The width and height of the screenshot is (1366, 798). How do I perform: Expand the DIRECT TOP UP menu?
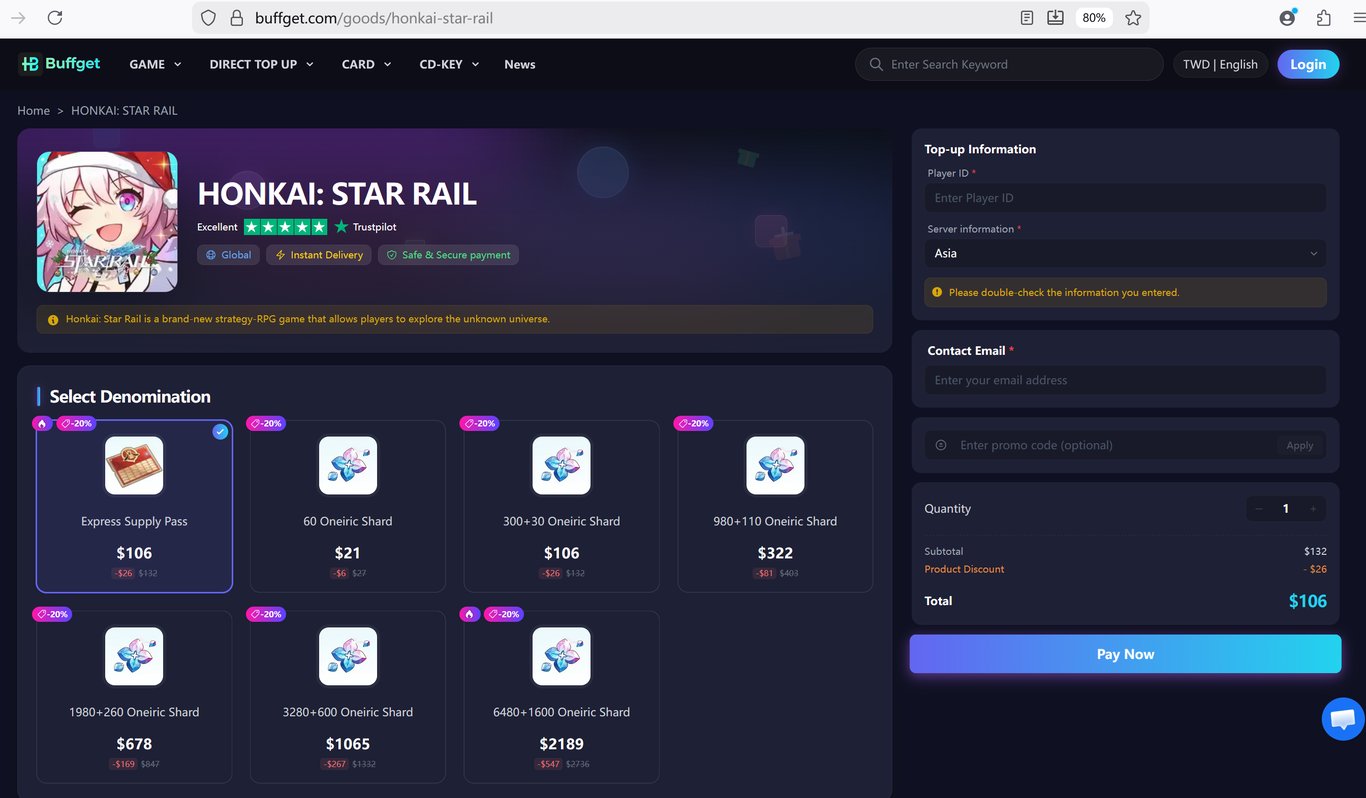261,64
